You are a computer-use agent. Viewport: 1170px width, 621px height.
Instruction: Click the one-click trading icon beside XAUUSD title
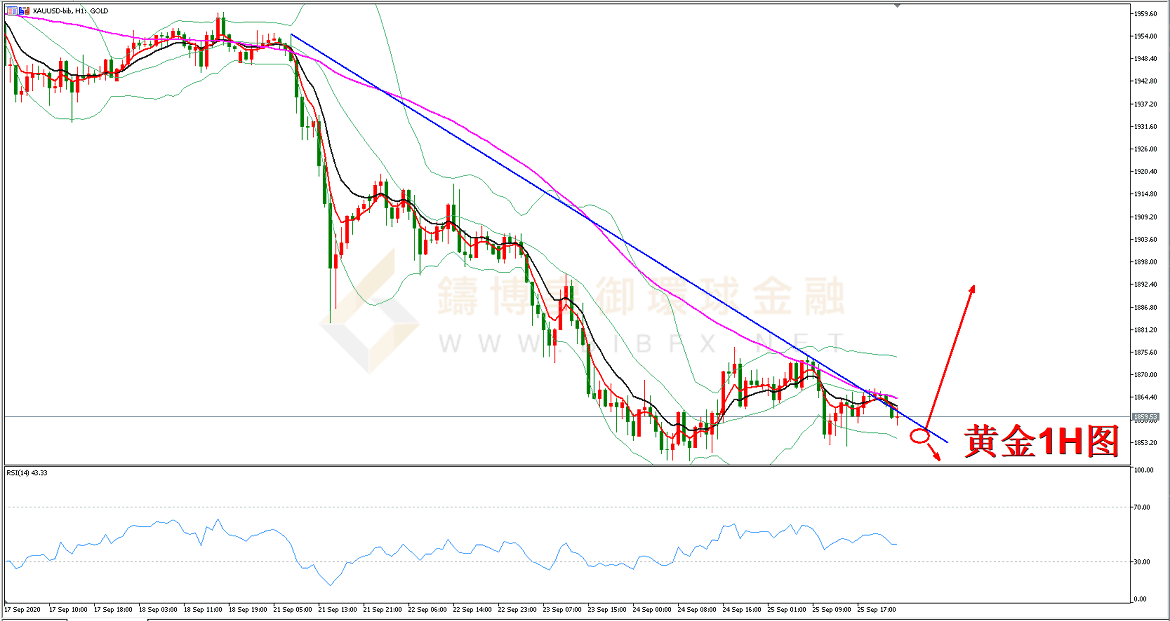pos(11,11)
